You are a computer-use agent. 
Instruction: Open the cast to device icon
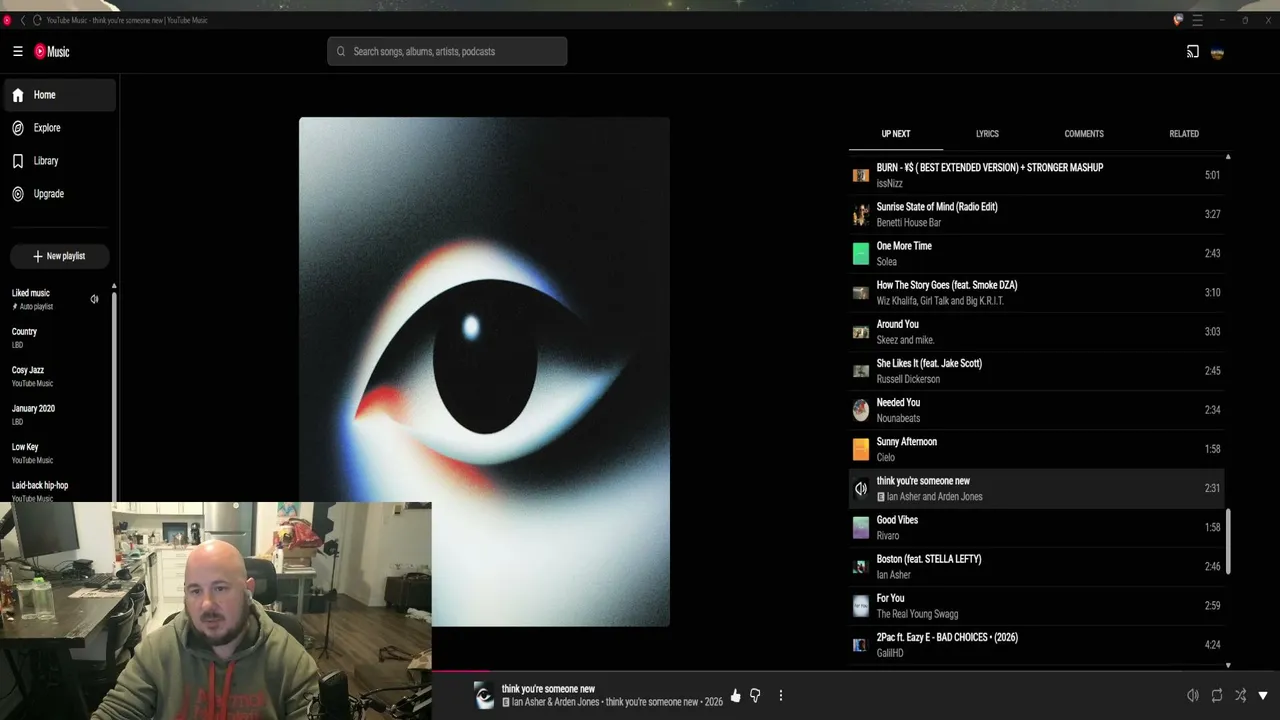pos(1192,52)
